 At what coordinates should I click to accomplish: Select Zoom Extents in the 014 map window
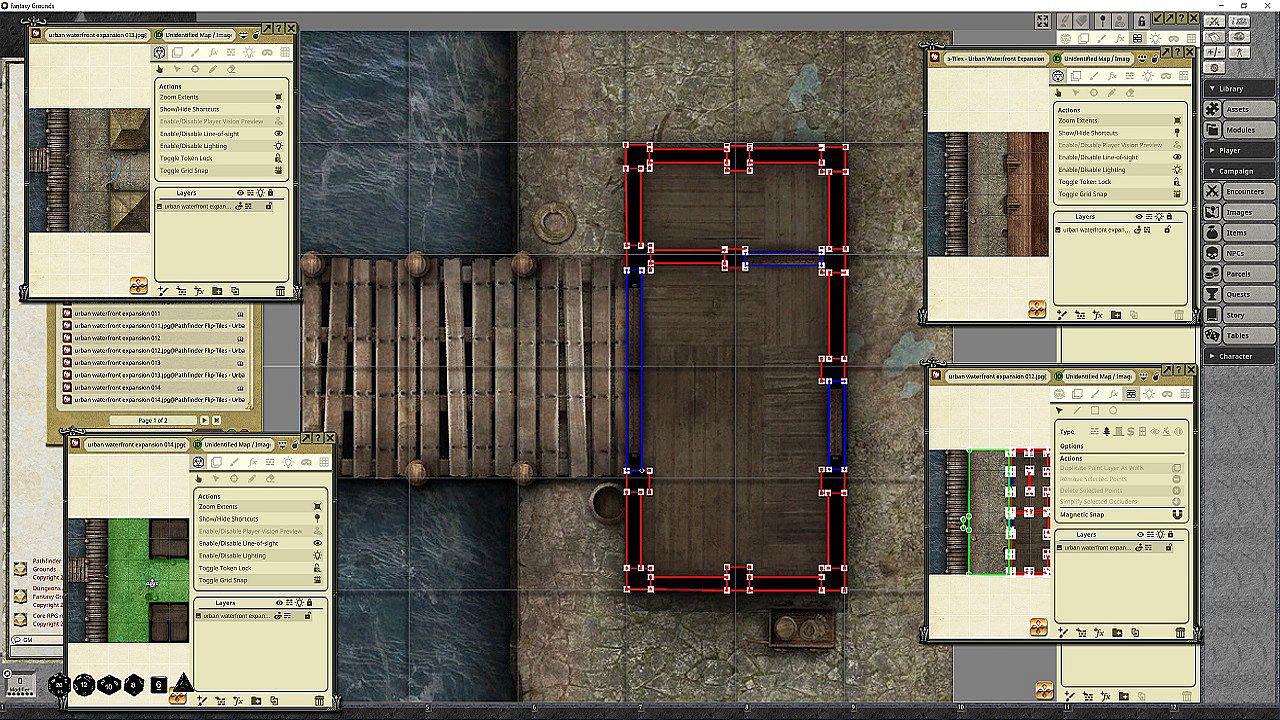[261, 507]
